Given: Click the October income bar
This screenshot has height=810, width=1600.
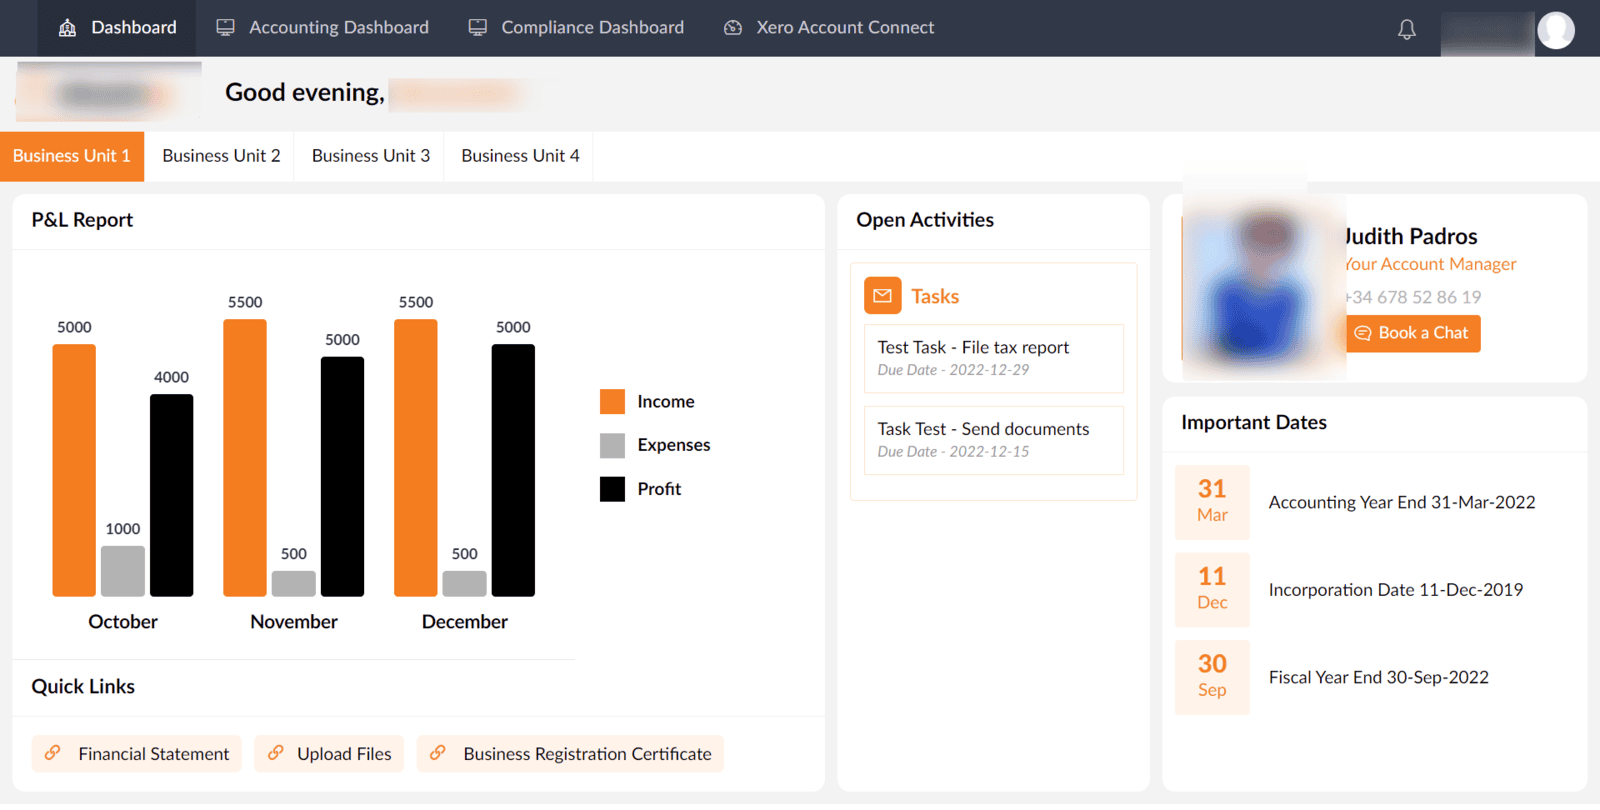Looking at the screenshot, I should (74, 470).
